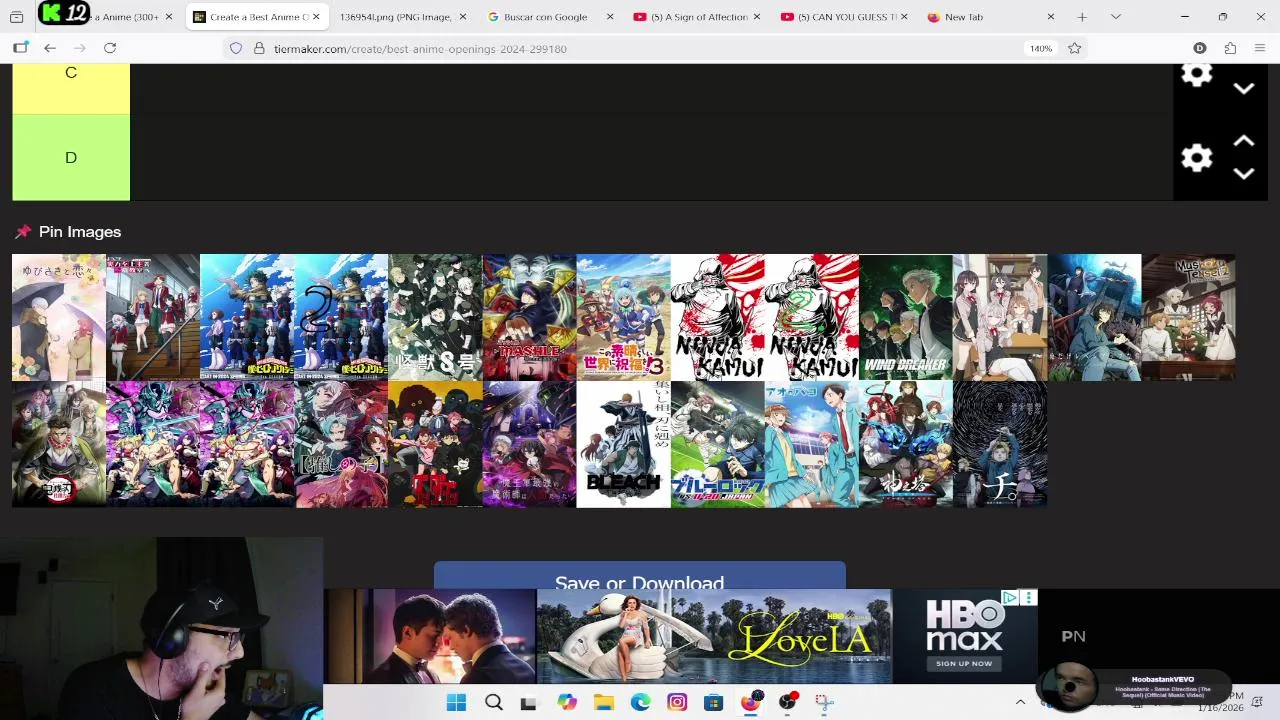
Task: Move tier D row down with arrow
Action: [1243, 174]
